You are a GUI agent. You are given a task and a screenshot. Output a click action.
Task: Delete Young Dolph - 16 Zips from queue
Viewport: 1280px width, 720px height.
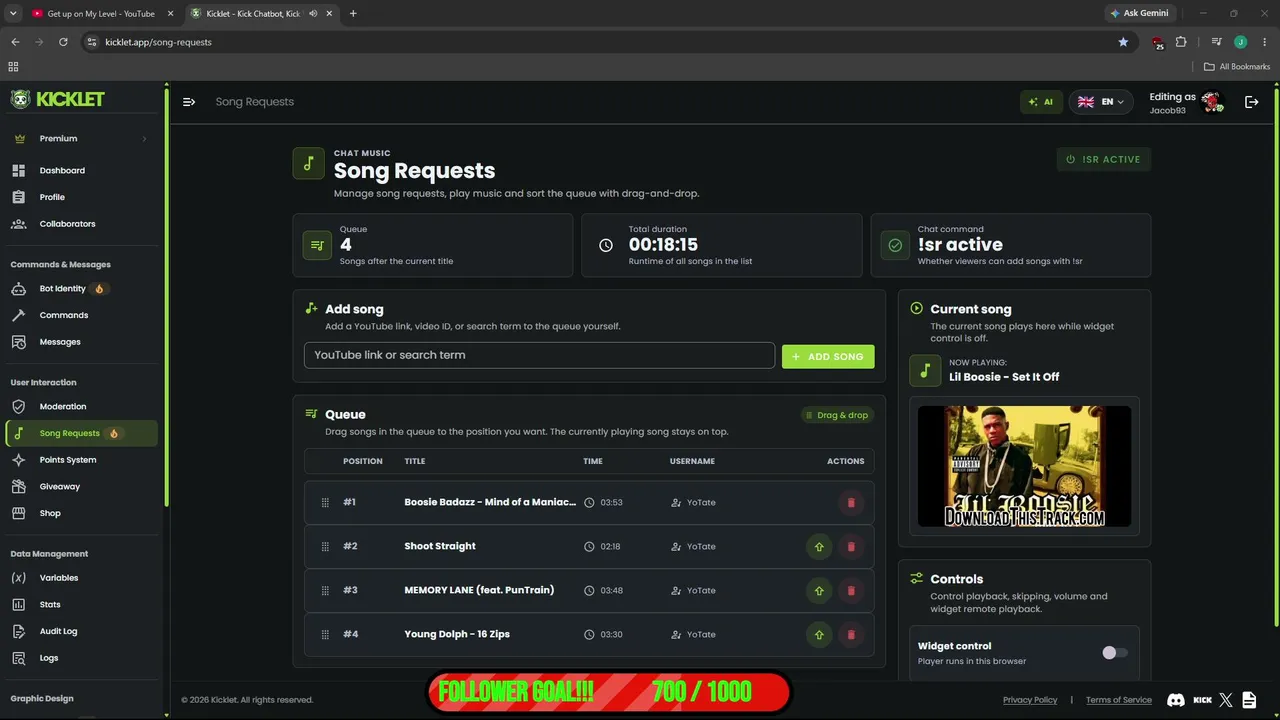click(851, 634)
